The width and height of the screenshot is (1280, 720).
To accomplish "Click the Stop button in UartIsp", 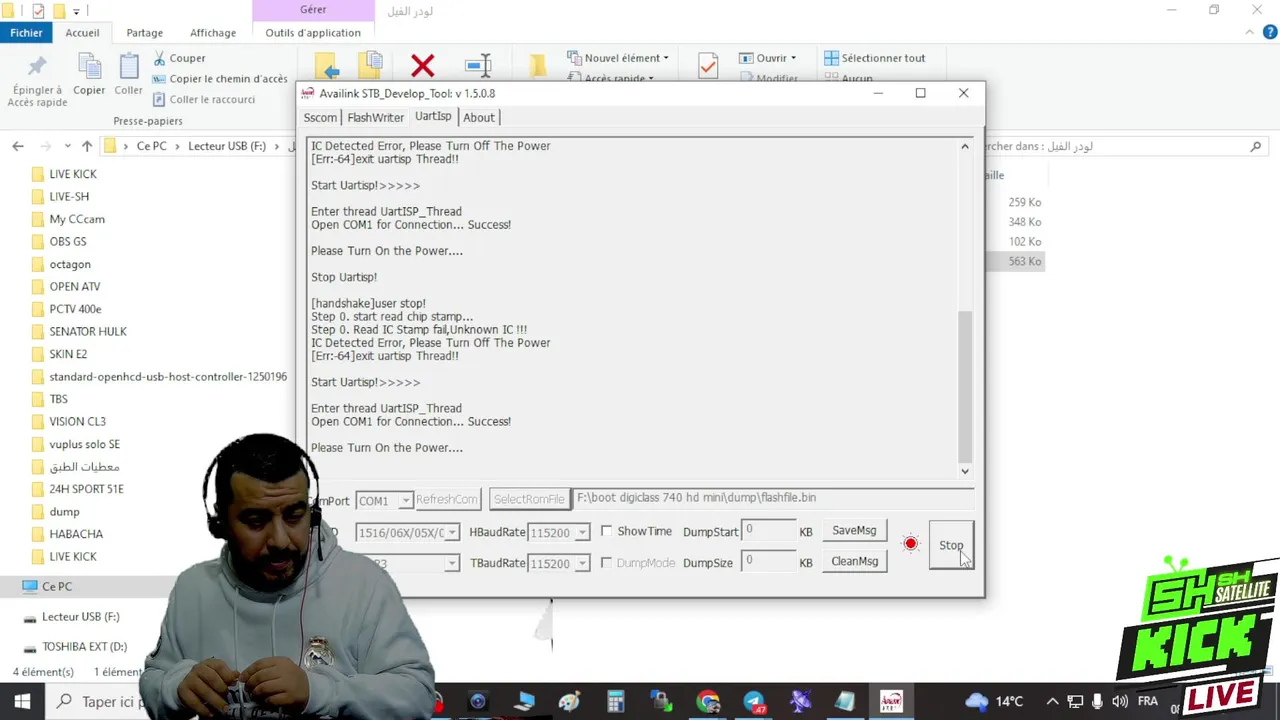I will tap(951, 546).
